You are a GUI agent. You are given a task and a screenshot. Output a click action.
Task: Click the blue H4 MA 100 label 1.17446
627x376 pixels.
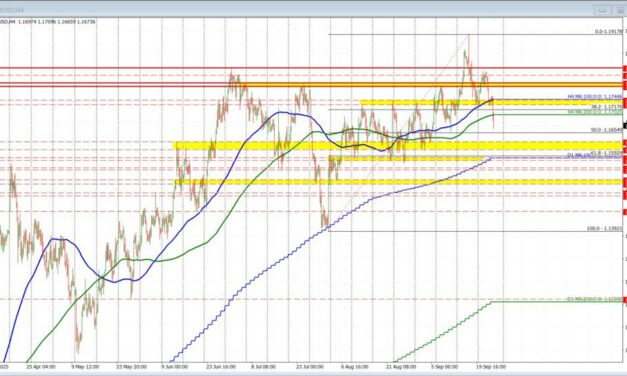pyautogui.click(x=595, y=97)
